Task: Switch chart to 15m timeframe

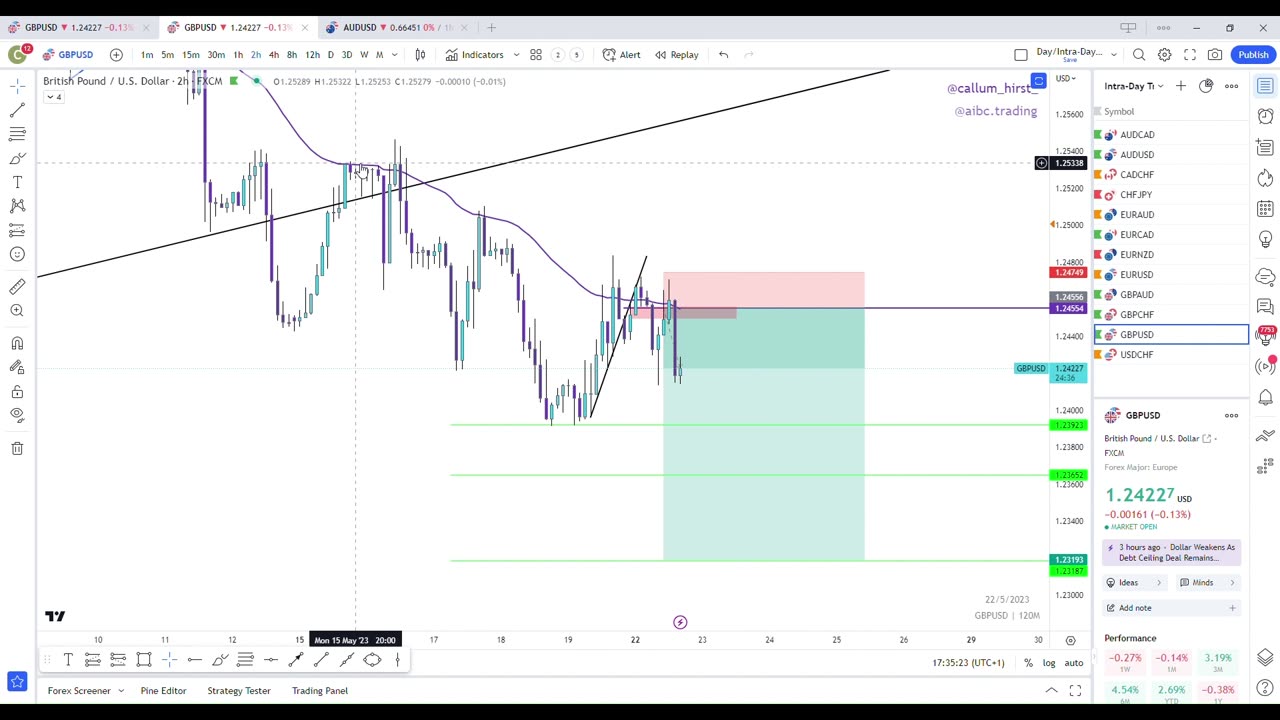Action: point(191,55)
